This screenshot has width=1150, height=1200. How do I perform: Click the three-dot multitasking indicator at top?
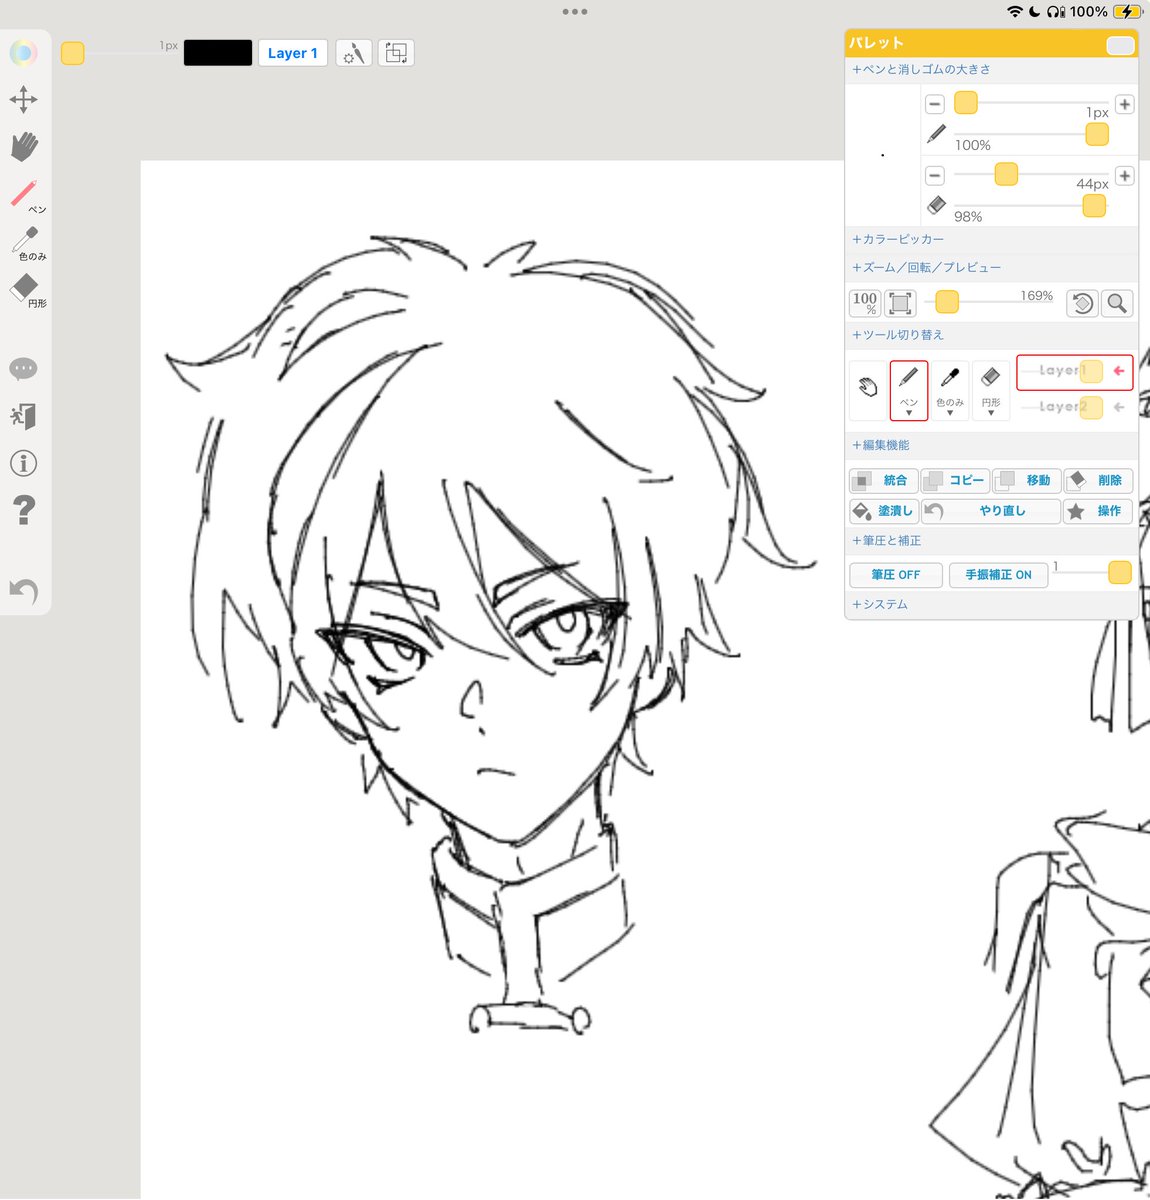(575, 12)
